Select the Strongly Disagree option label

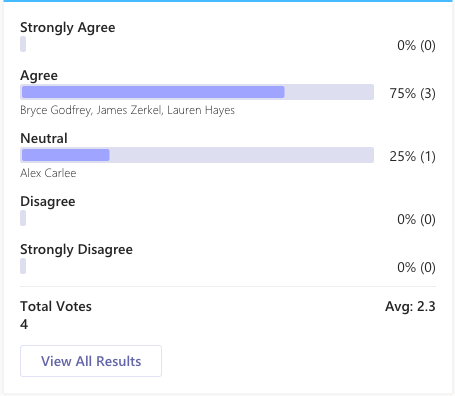77,250
